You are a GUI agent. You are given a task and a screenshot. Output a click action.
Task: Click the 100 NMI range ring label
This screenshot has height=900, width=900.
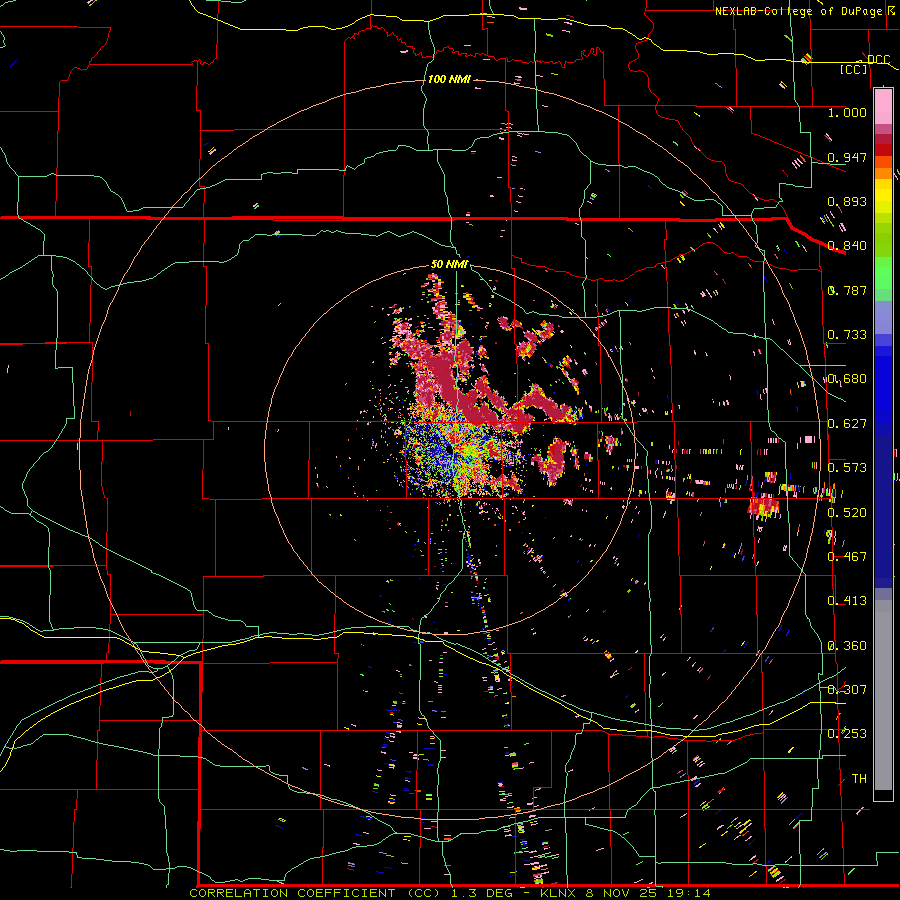449,79
